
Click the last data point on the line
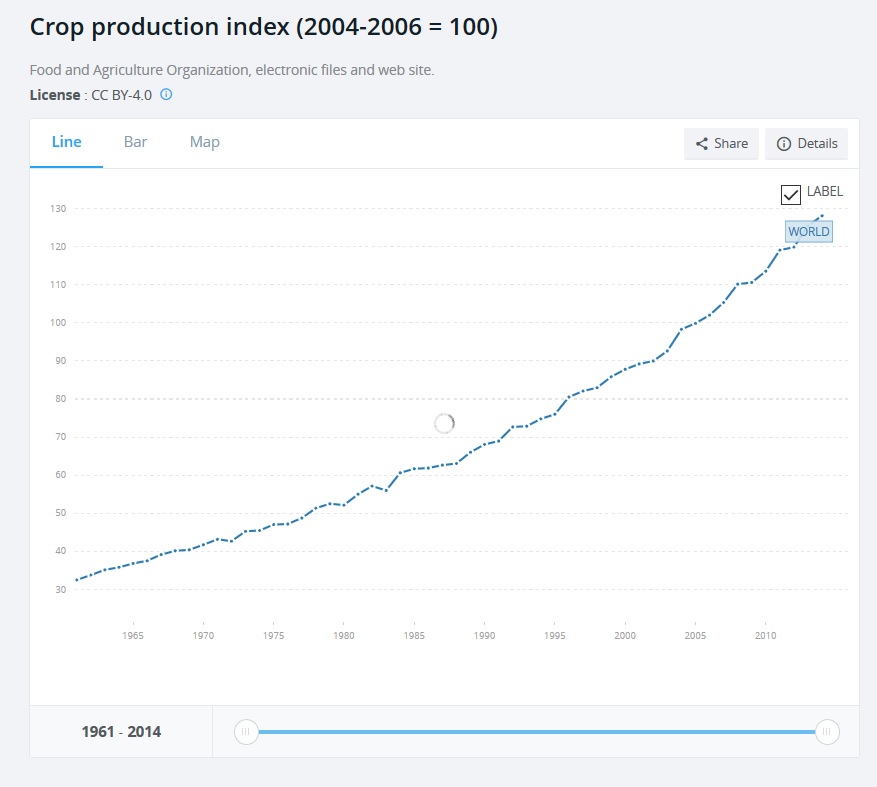click(x=822, y=216)
